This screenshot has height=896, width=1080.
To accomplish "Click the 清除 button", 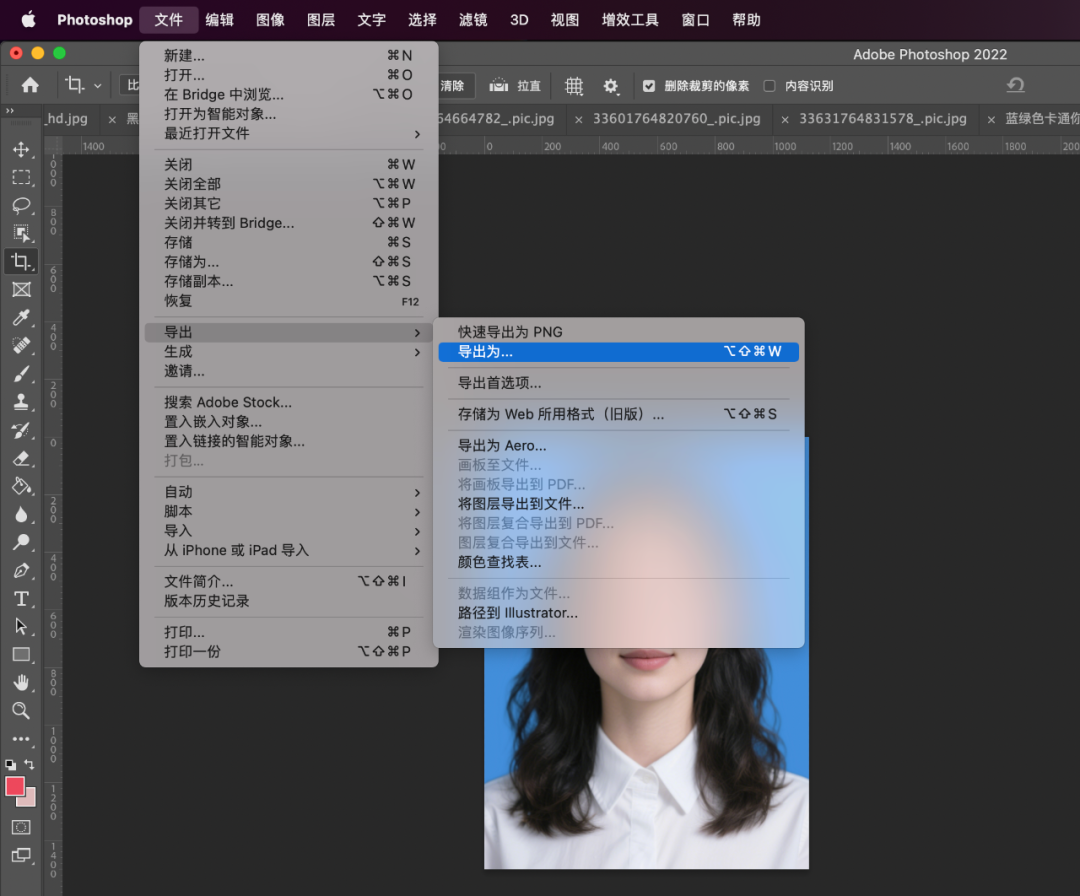I will [x=452, y=86].
